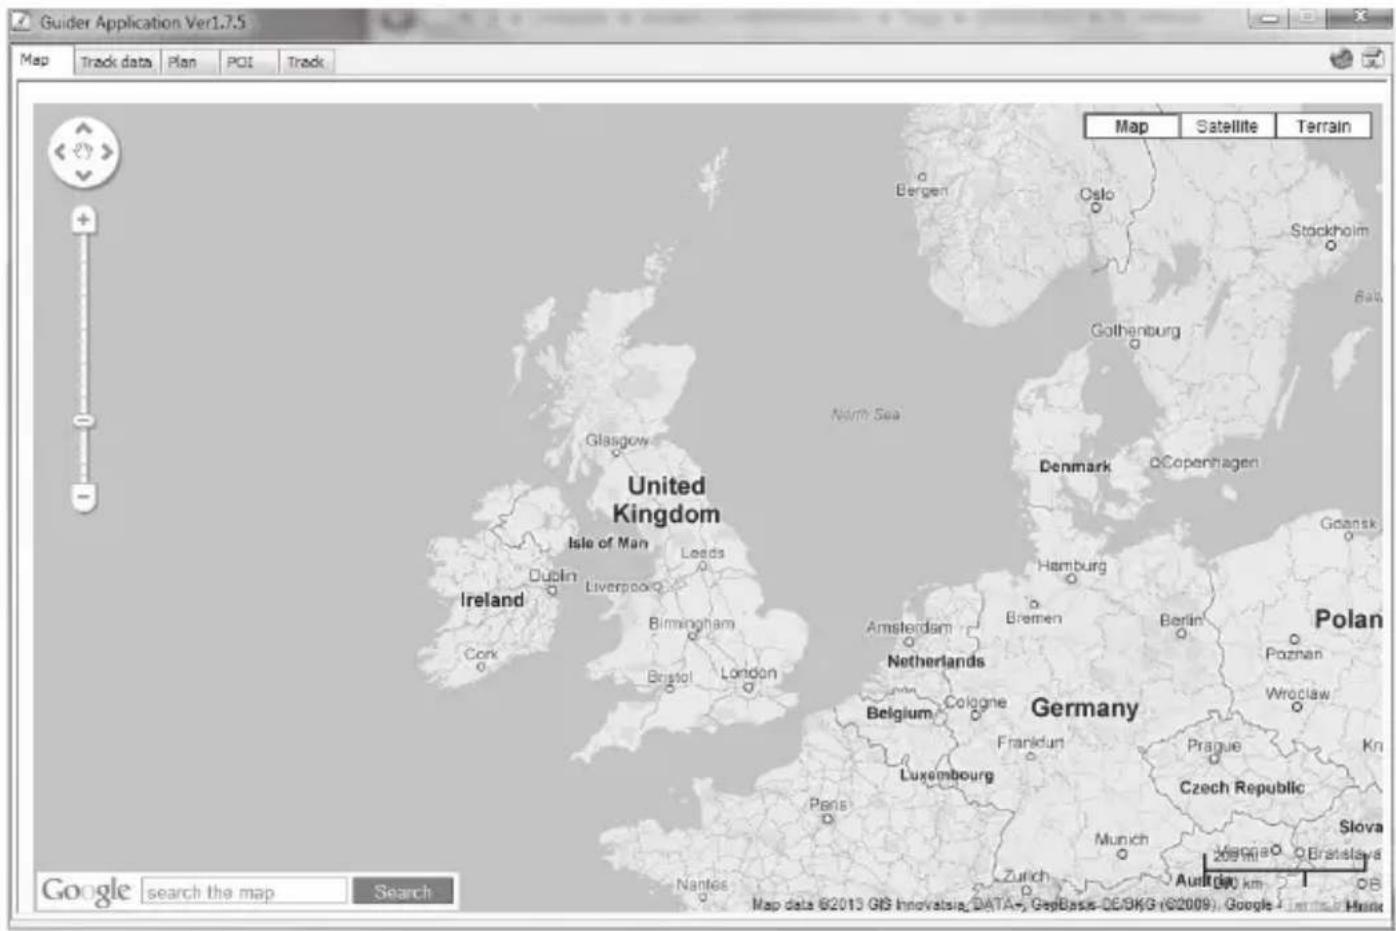The image size is (1396, 931).
Task: Click the search the map field
Action: [x=244, y=891]
